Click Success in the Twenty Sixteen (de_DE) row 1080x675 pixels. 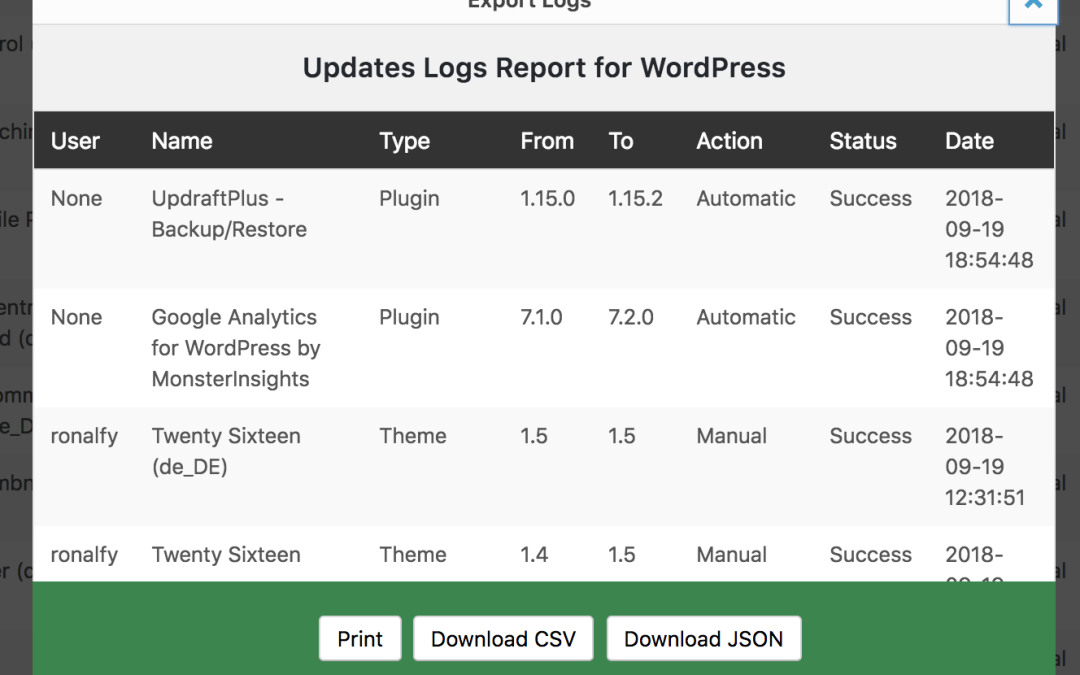click(x=871, y=436)
